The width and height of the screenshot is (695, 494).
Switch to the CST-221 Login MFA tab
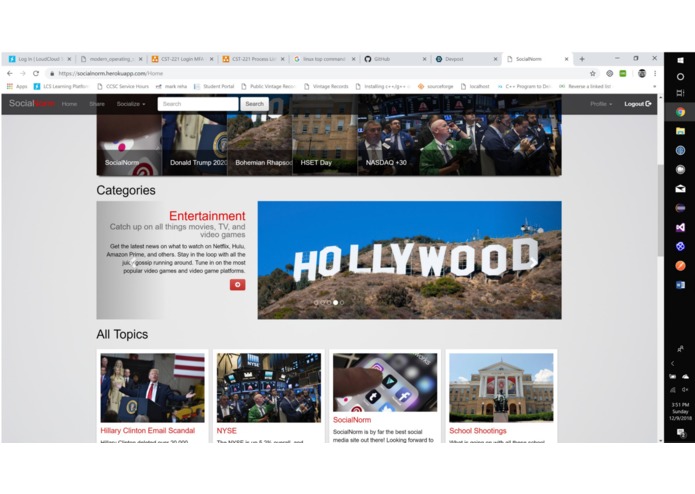183,59
